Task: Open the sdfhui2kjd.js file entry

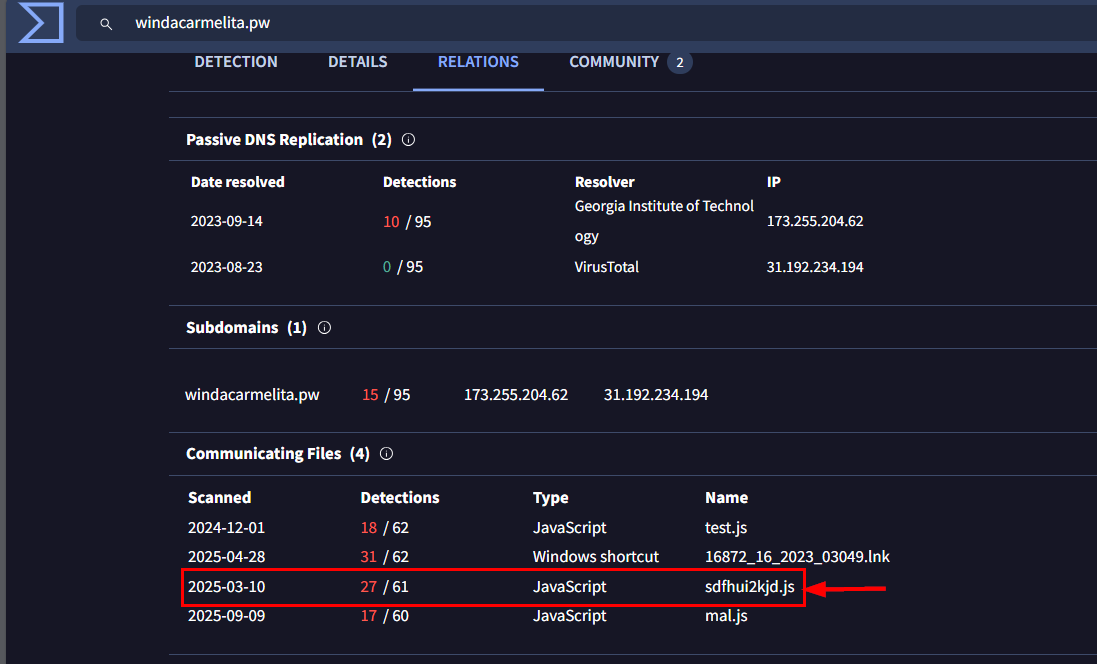Action: 749,587
